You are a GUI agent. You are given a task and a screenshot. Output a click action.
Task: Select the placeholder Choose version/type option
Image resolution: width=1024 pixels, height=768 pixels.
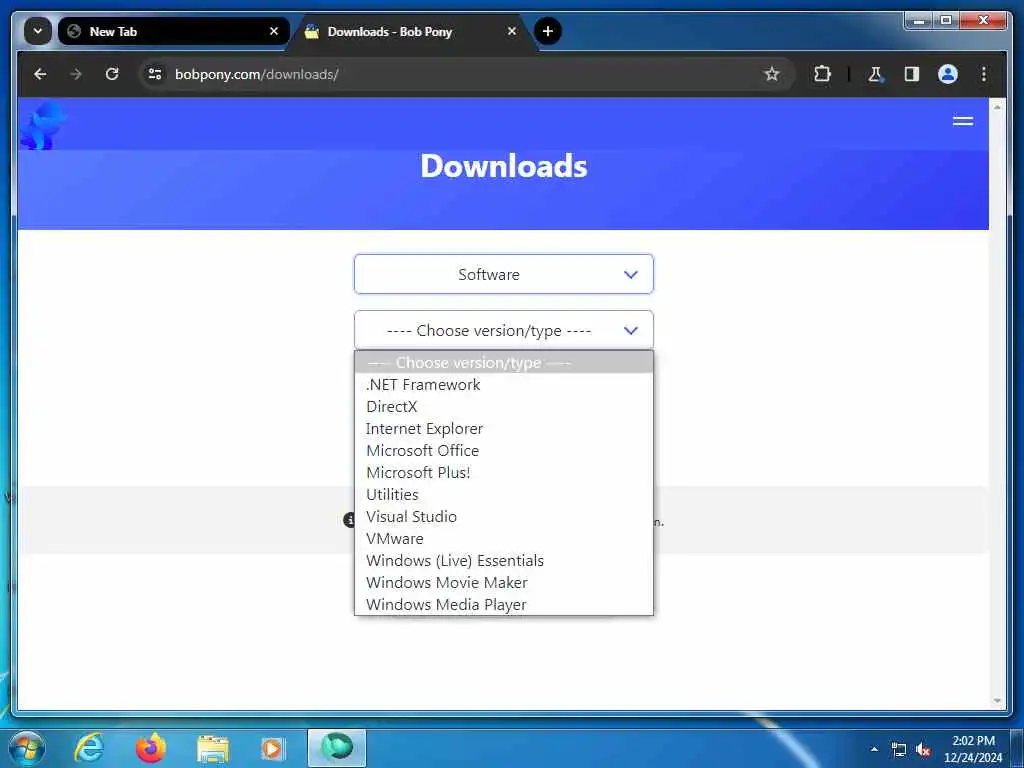504,362
